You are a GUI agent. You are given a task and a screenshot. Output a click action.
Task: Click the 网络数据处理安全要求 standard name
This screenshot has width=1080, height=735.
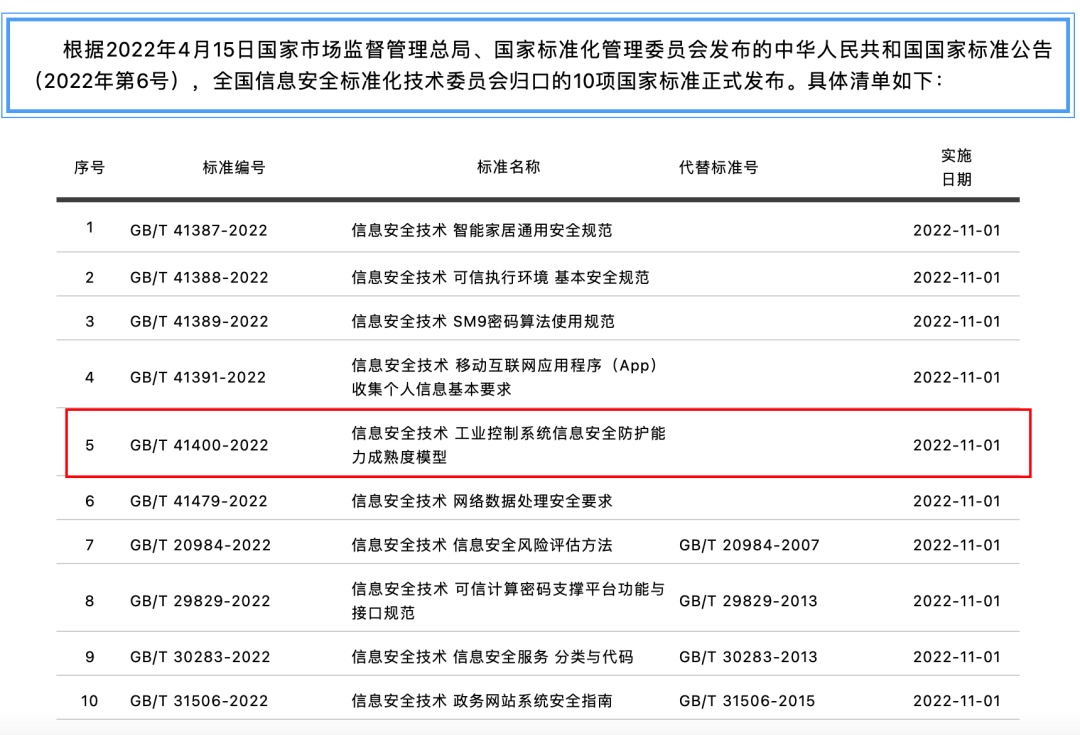click(x=481, y=501)
